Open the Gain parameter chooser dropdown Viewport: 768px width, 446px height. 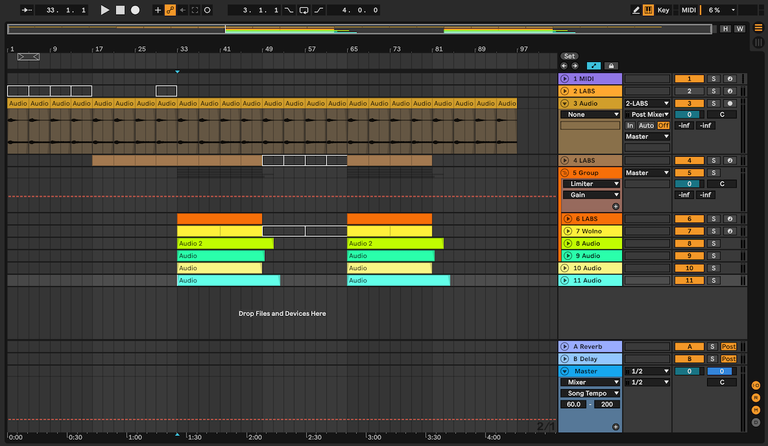(591, 195)
